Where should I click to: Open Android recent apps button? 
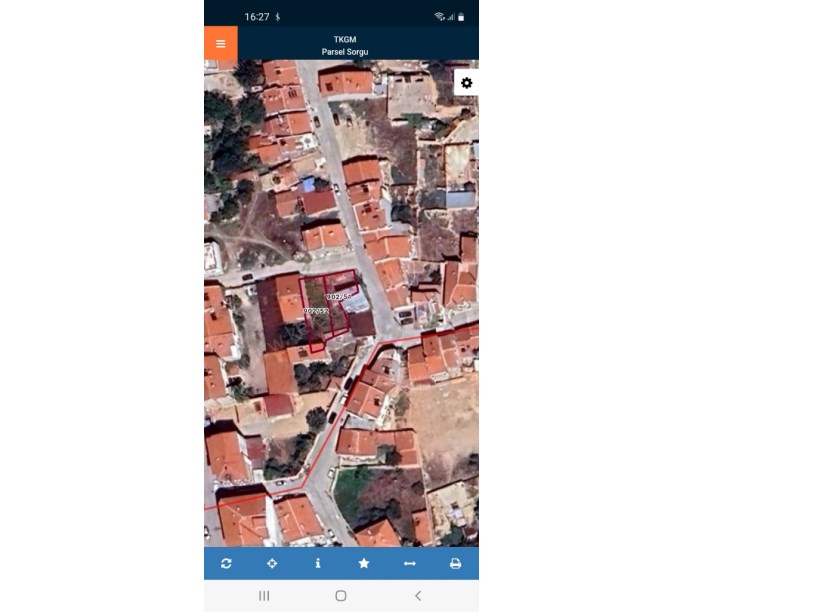tap(264, 596)
